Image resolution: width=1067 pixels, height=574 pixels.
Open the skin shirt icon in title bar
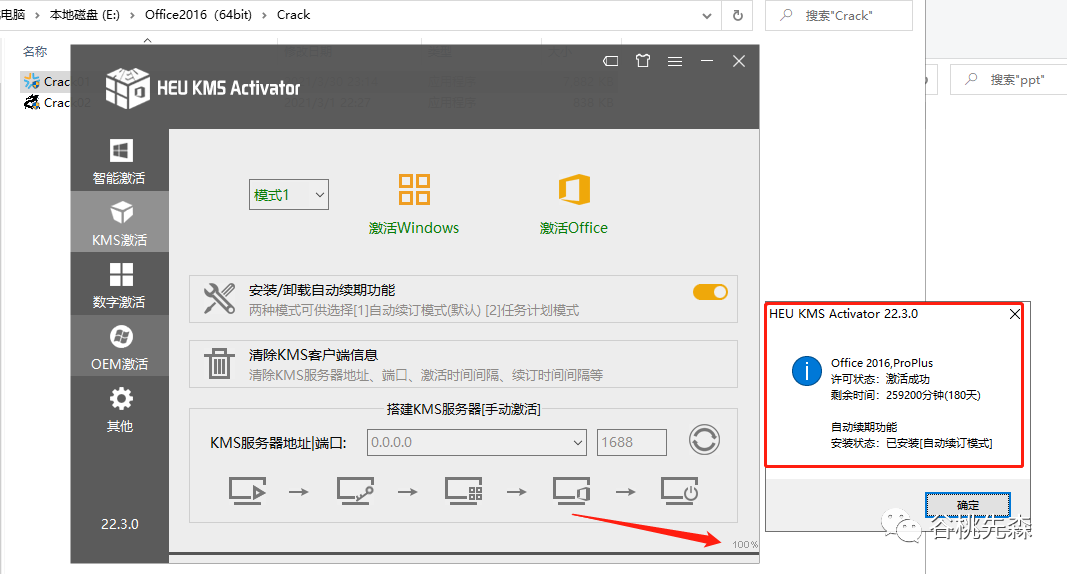click(x=643, y=61)
